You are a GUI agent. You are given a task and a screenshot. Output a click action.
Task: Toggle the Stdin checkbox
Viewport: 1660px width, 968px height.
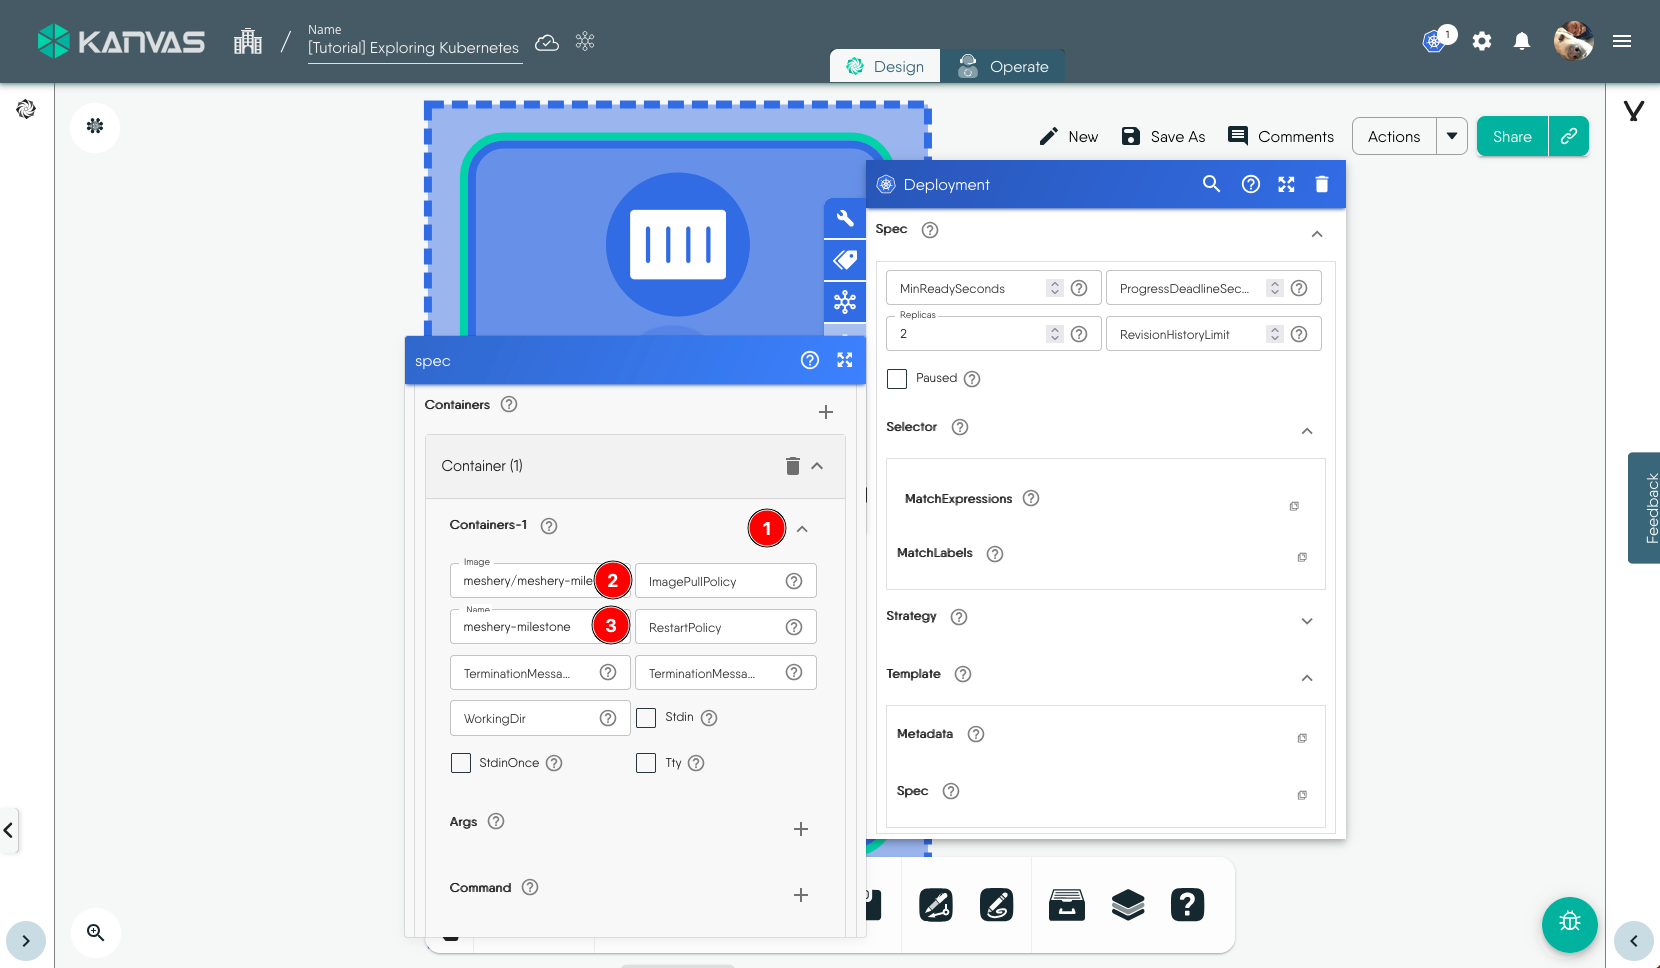646,718
